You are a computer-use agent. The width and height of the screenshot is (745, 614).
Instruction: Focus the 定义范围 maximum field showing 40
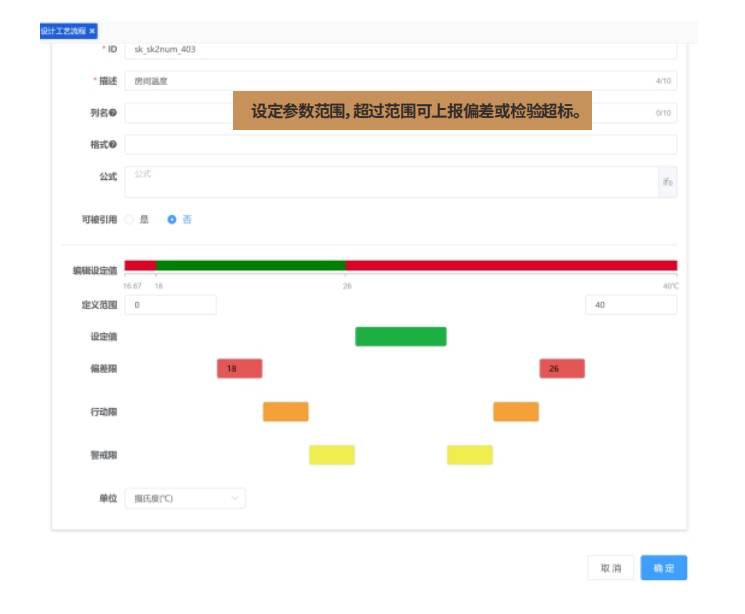coord(630,305)
